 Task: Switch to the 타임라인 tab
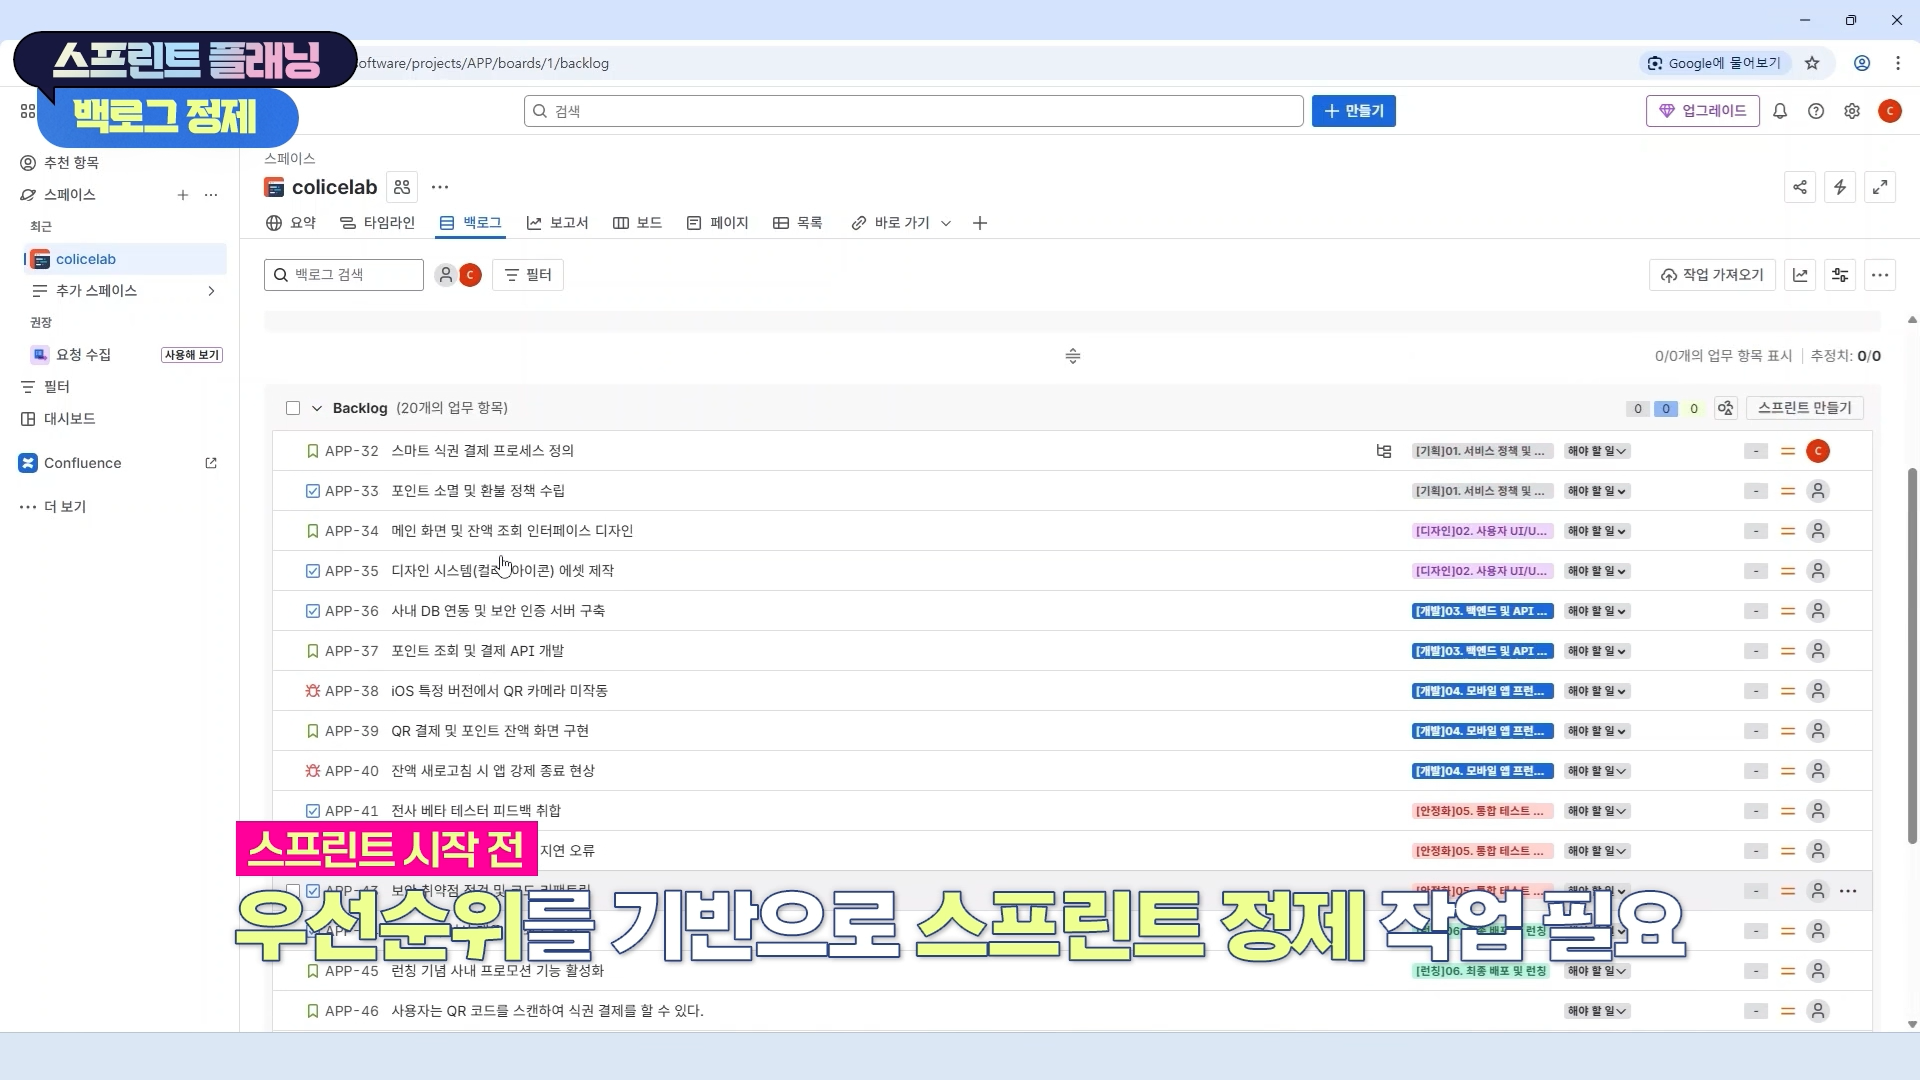point(377,223)
